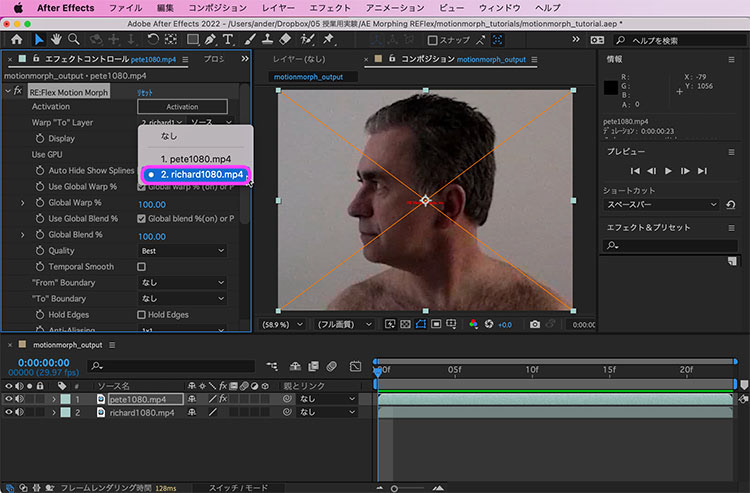The image size is (750, 493).
Task: Select the Rotation tool
Action: pyautogui.click(x=153, y=40)
